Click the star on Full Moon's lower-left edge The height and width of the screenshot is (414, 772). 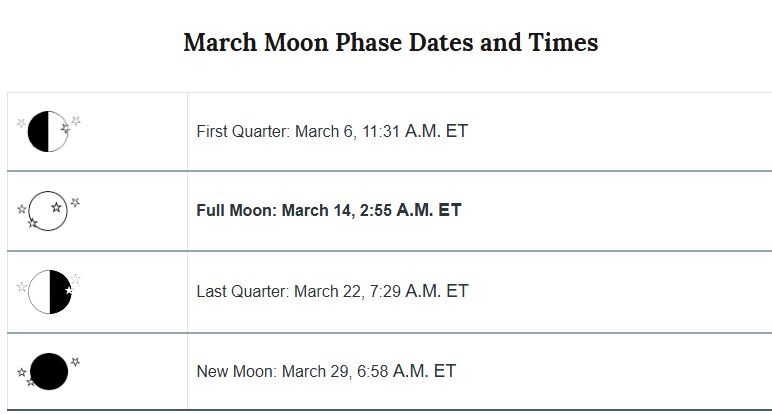click(32, 223)
